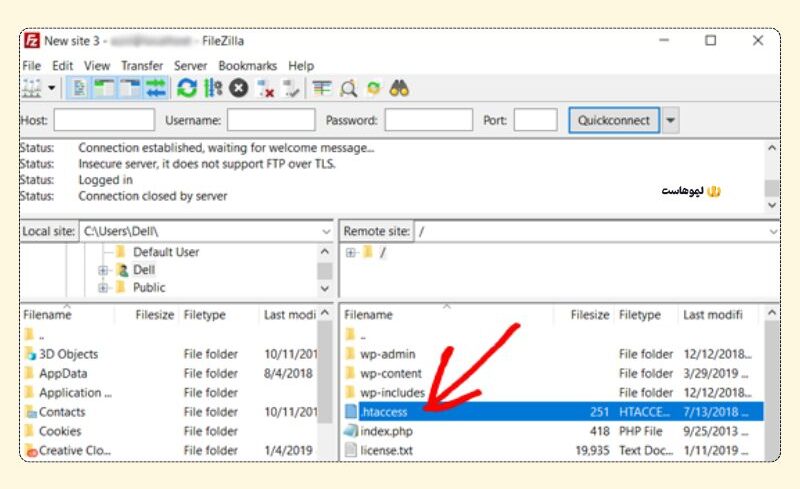This screenshot has width=800, height=489.
Task: Open the Bookmarks menu
Action: pyautogui.click(x=247, y=66)
